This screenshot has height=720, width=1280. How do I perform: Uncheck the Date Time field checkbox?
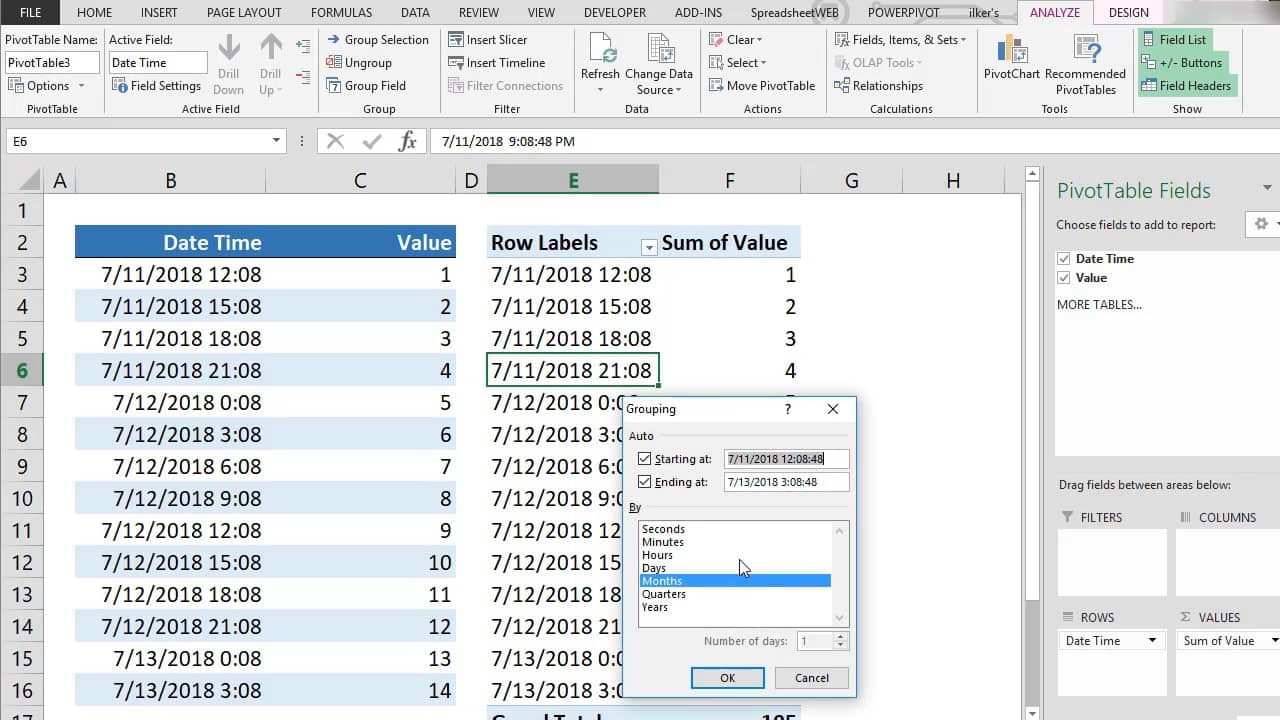pos(1064,259)
